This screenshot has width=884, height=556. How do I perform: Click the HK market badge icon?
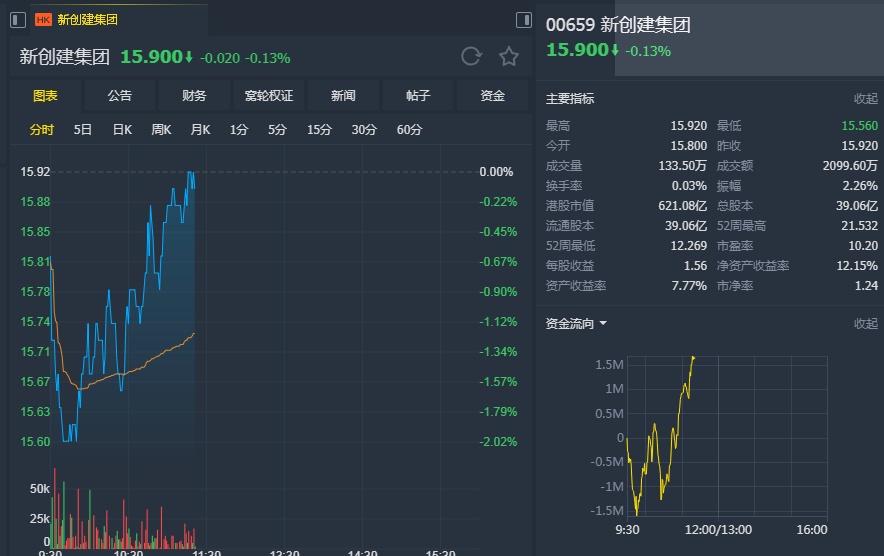click(43, 19)
